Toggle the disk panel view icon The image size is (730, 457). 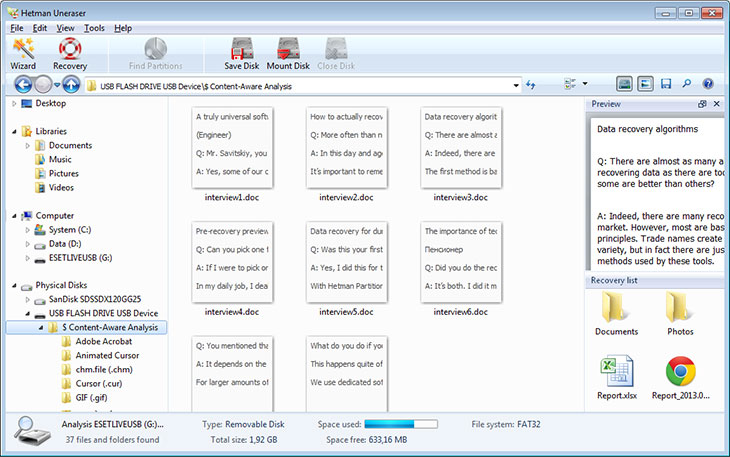click(x=624, y=84)
